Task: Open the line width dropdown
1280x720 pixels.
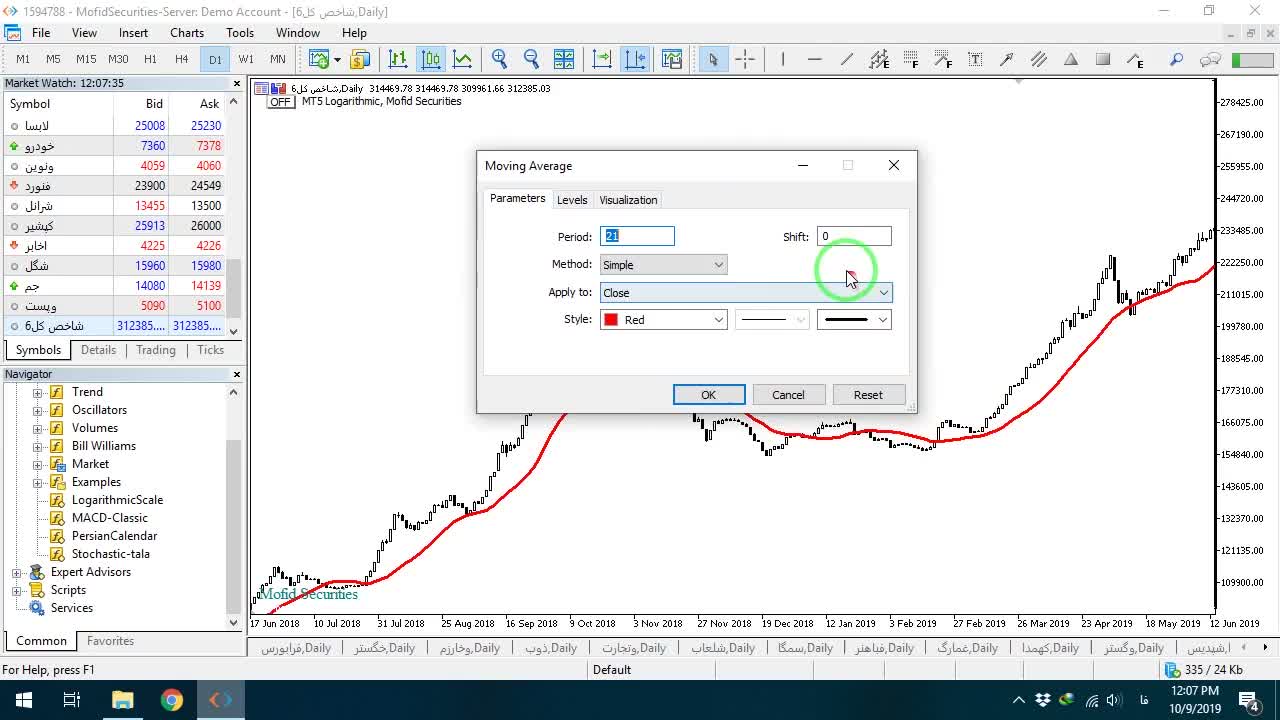Action: click(854, 320)
